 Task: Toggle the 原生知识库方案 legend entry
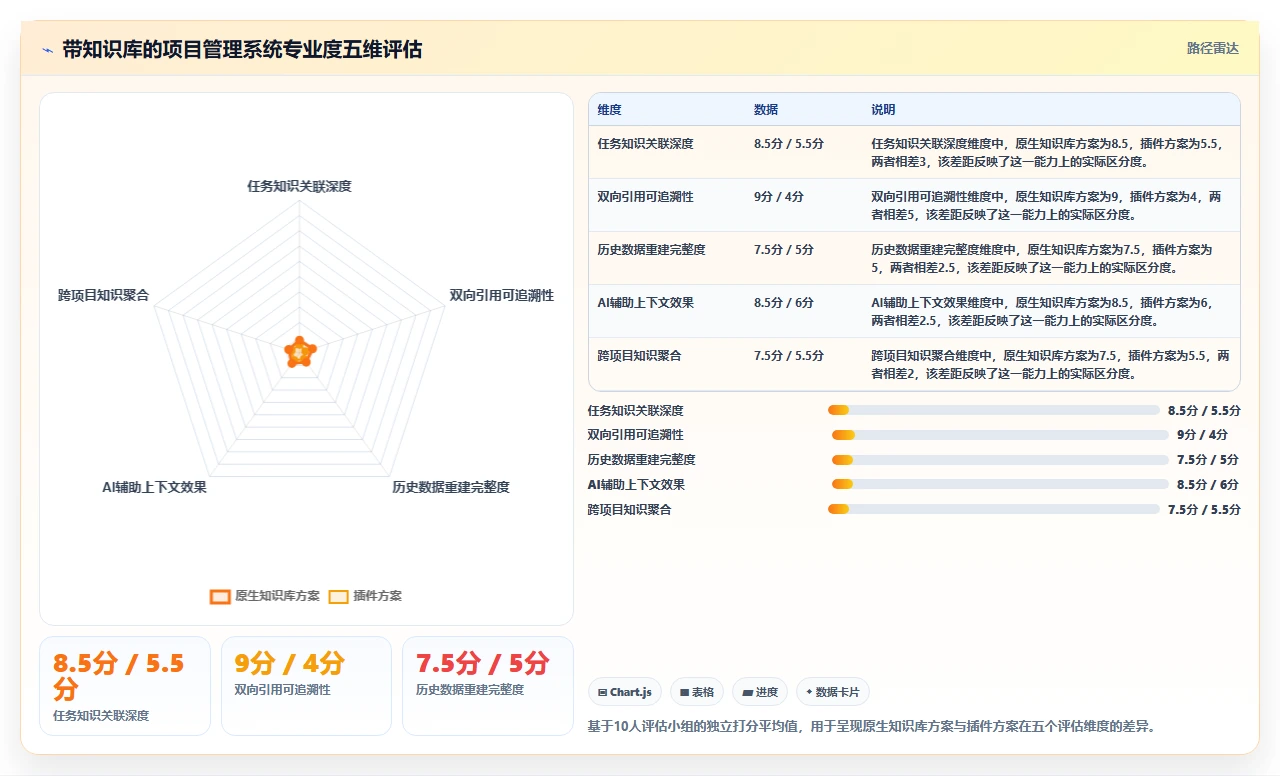265,596
